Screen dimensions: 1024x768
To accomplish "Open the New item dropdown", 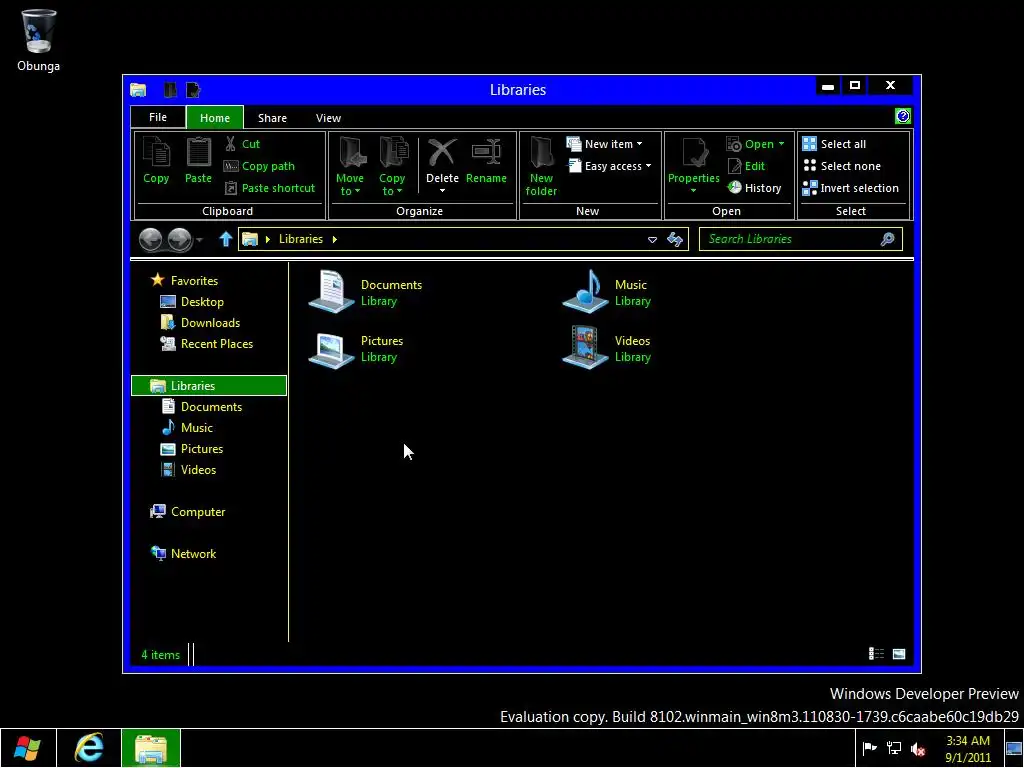I will pos(605,144).
